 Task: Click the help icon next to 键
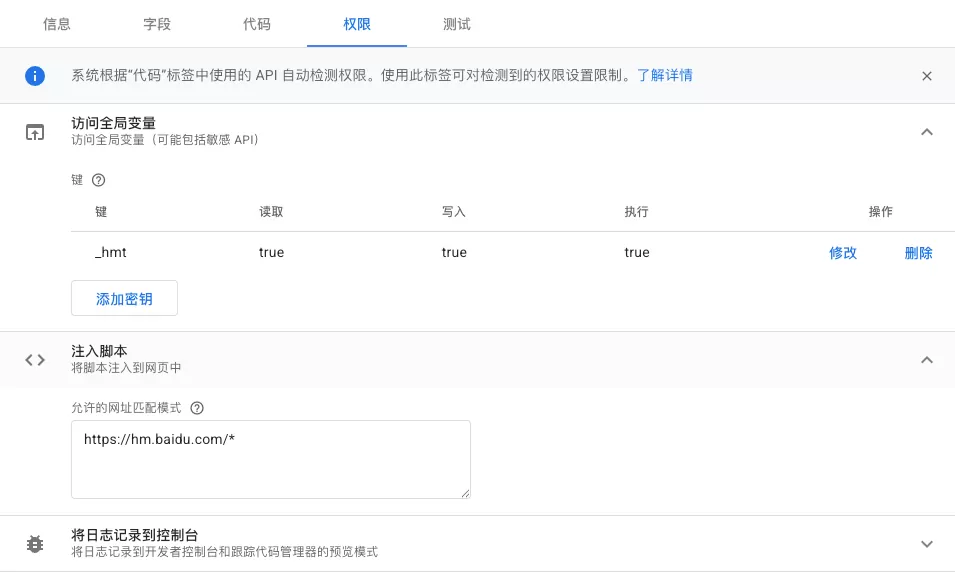(x=98, y=181)
